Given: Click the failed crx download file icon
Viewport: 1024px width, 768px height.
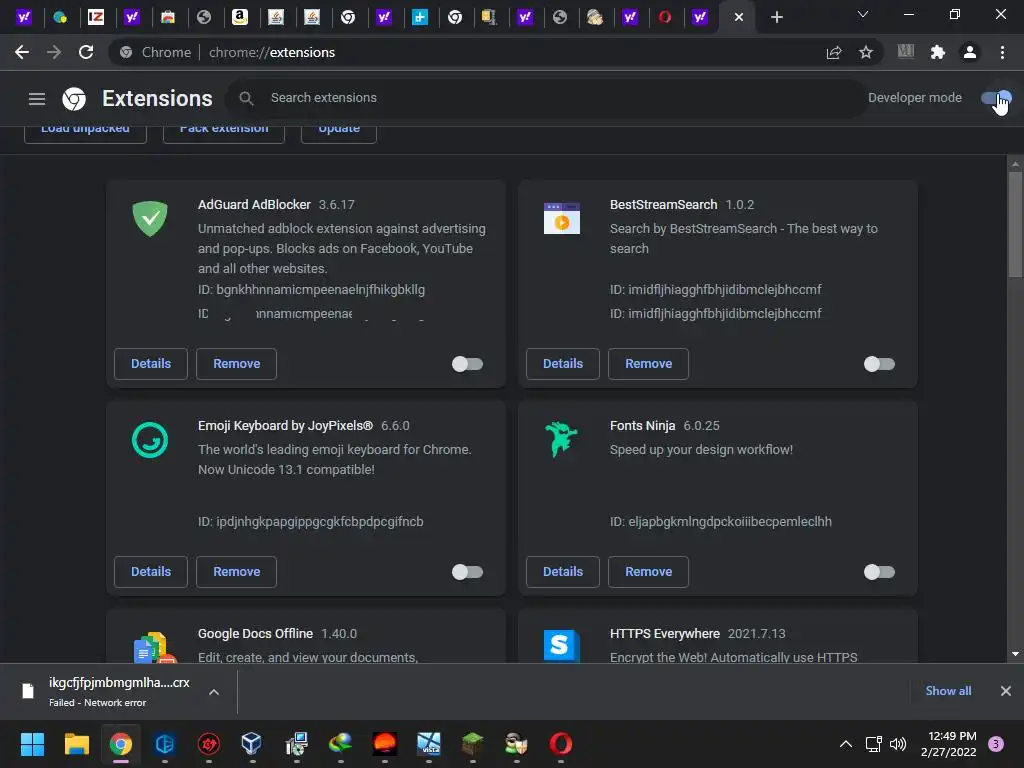Looking at the screenshot, I should coord(27,691).
